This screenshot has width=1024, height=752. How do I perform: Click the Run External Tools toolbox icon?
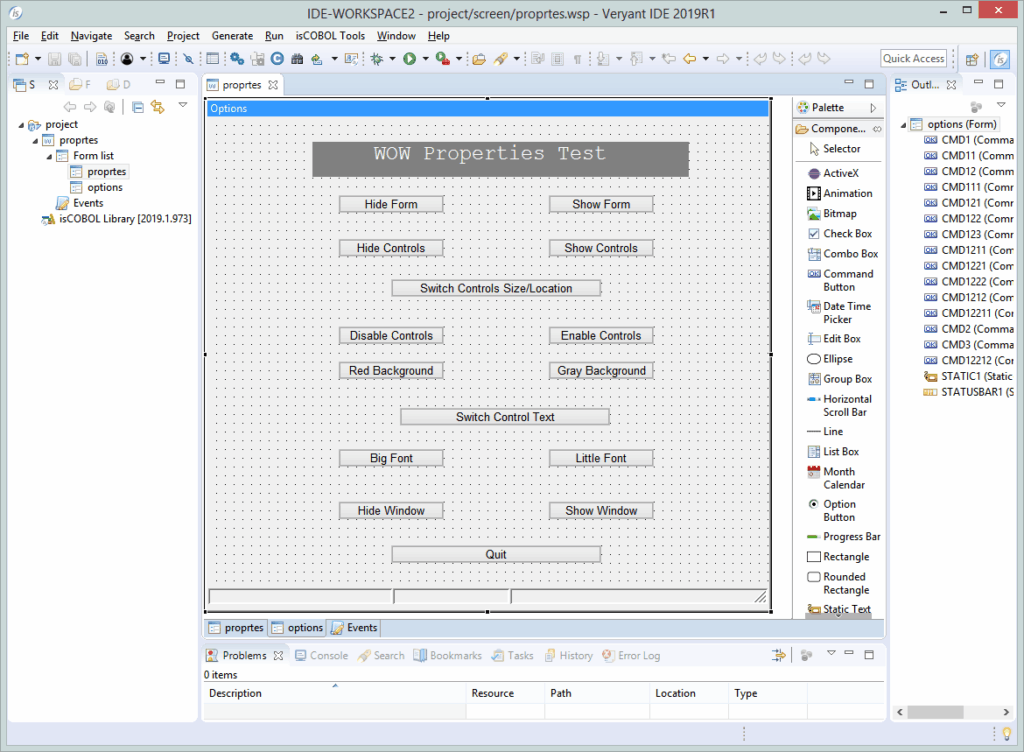(442, 59)
